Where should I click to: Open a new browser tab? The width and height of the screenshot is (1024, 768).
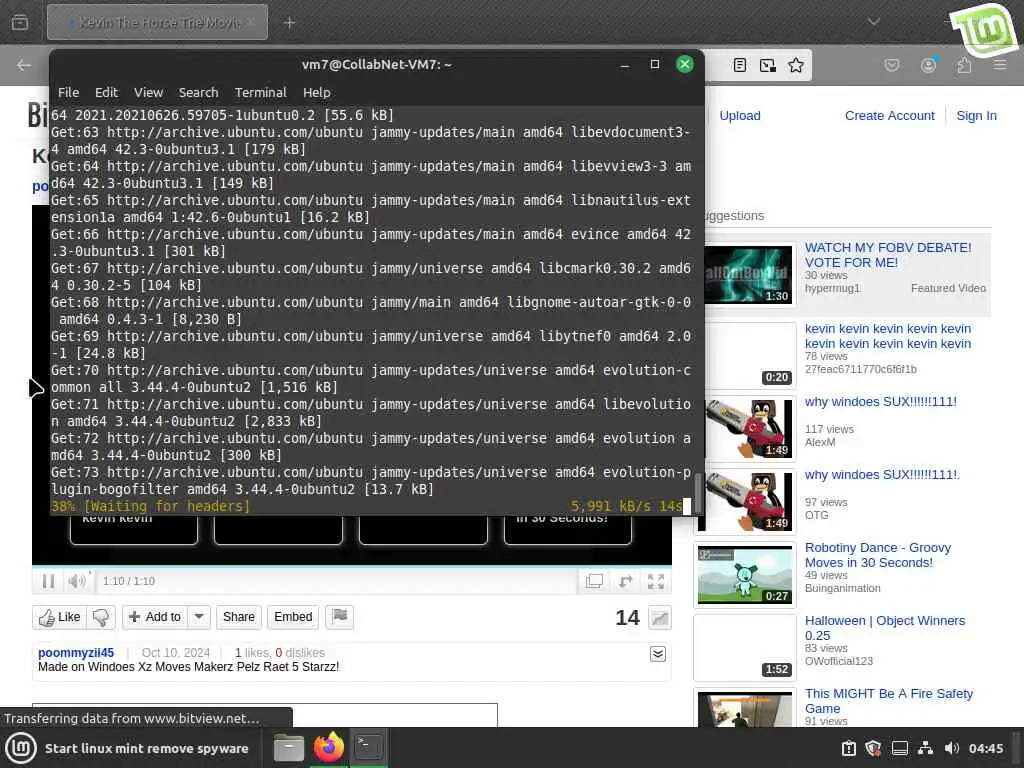(x=289, y=23)
